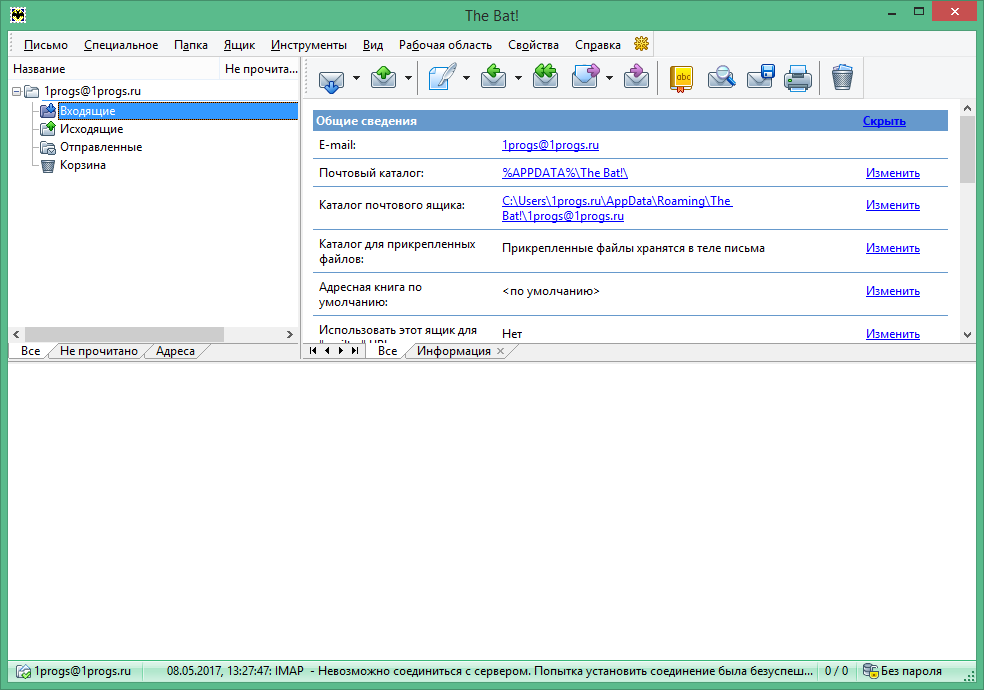Click the Reply to all icon
This screenshot has width=984, height=690.
[545, 78]
